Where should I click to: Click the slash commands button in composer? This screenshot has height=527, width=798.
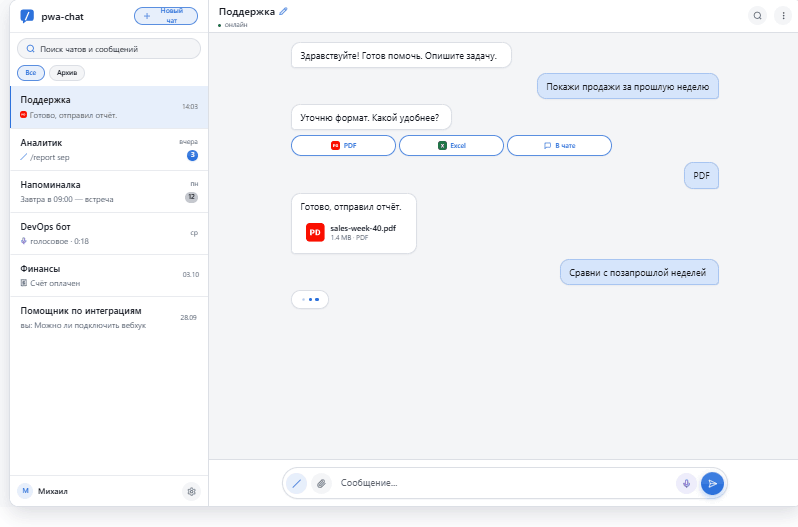pos(296,483)
